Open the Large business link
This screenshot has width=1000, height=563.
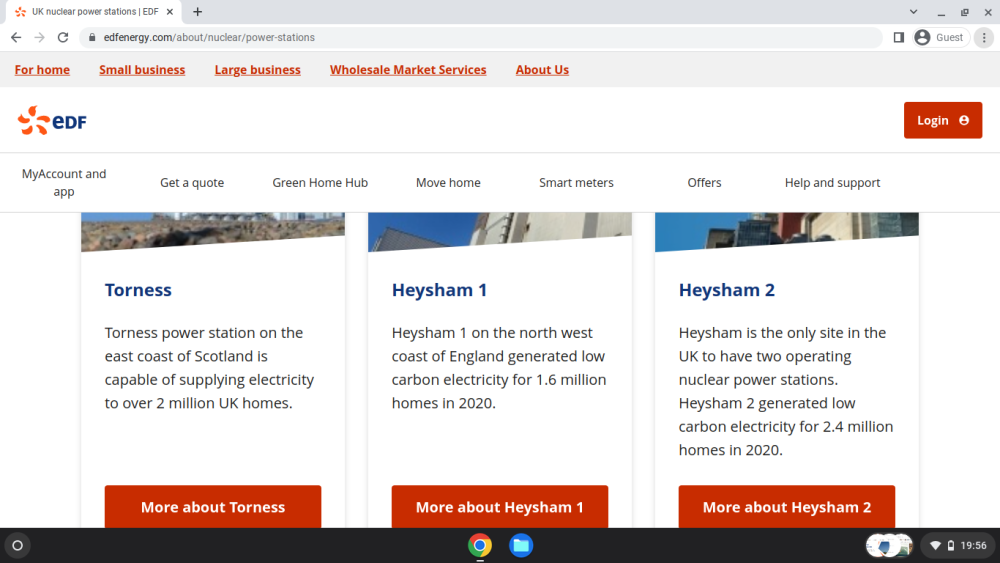coord(258,69)
